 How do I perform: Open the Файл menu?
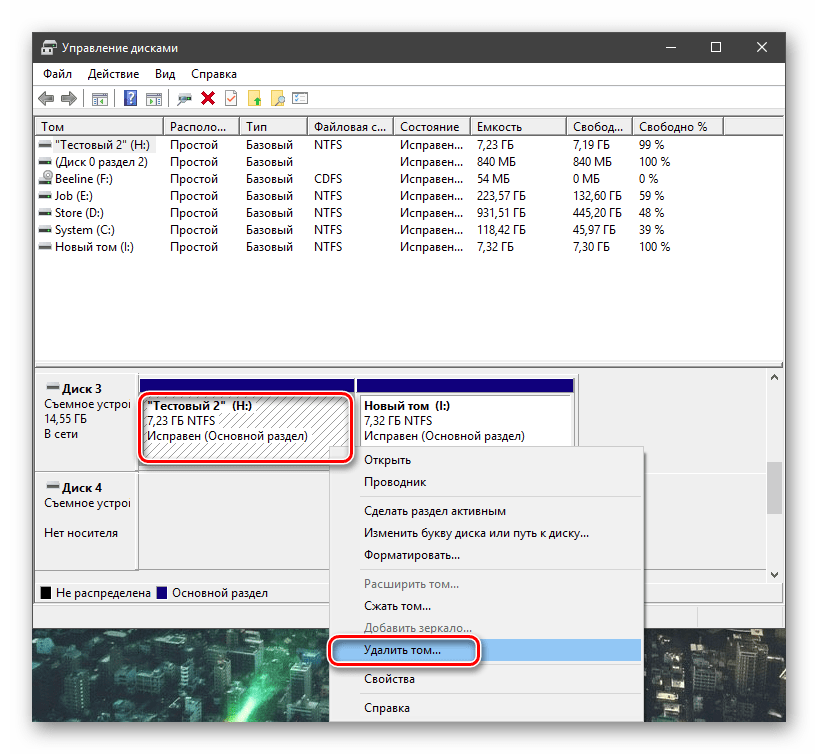pyautogui.click(x=57, y=74)
